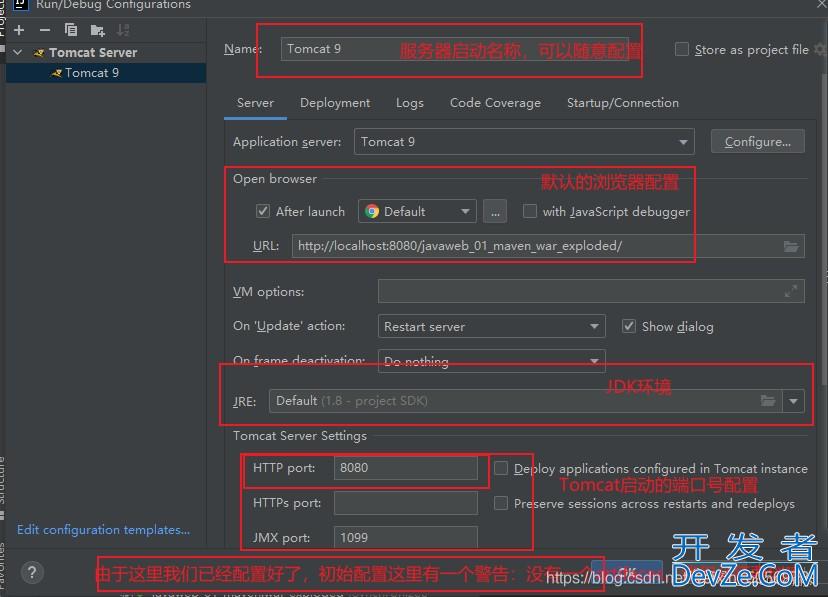This screenshot has width=828, height=597.
Task: Switch to the Logs tab
Action: click(x=410, y=103)
